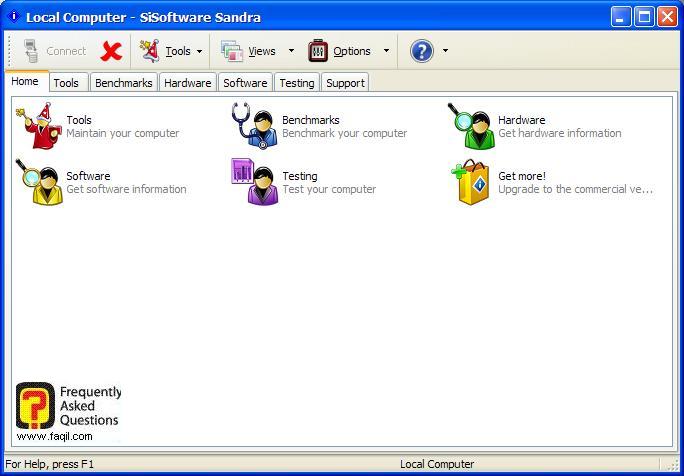The height and width of the screenshot is (476, 684).
Task: Click the Options mixer toolbar icon
Action: click(x=318, y=51)
